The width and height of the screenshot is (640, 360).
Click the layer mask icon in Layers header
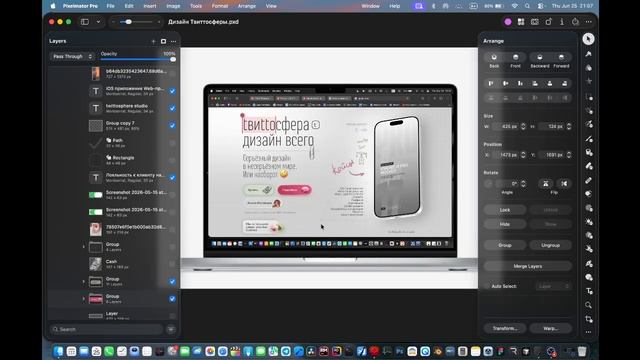coord(163,41)
